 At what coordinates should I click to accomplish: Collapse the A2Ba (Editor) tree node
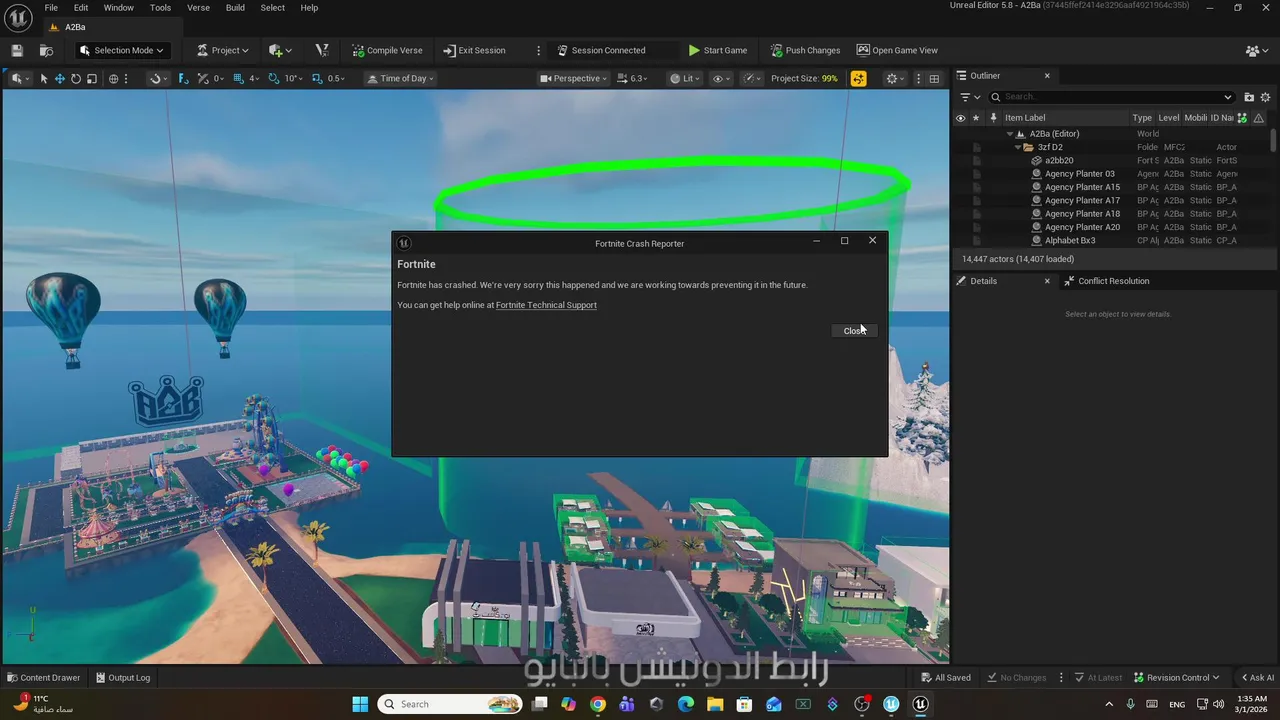click(1010, 134)
